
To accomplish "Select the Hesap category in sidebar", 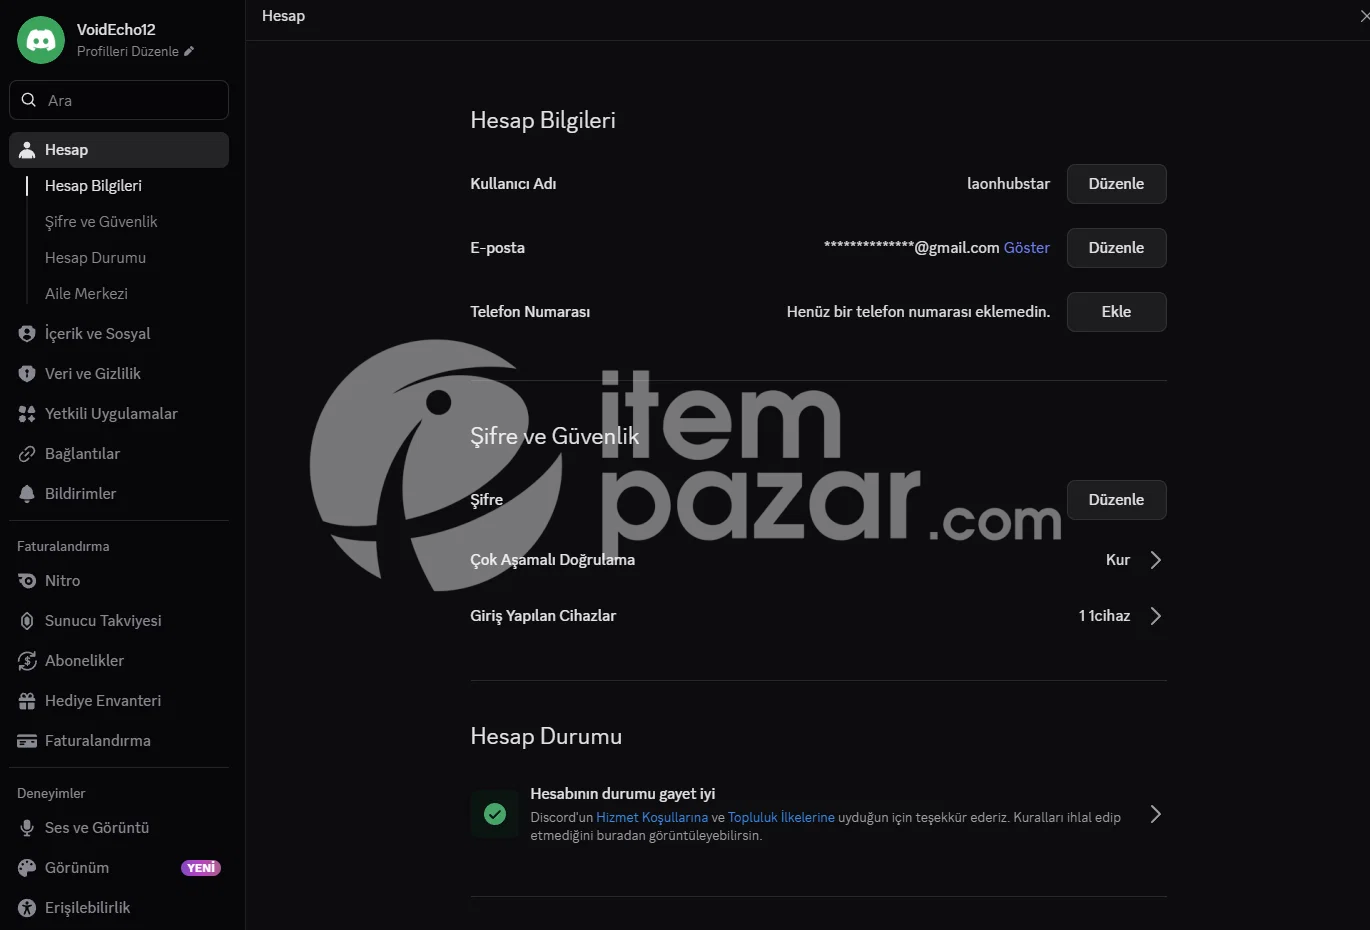I will point(119,150).
